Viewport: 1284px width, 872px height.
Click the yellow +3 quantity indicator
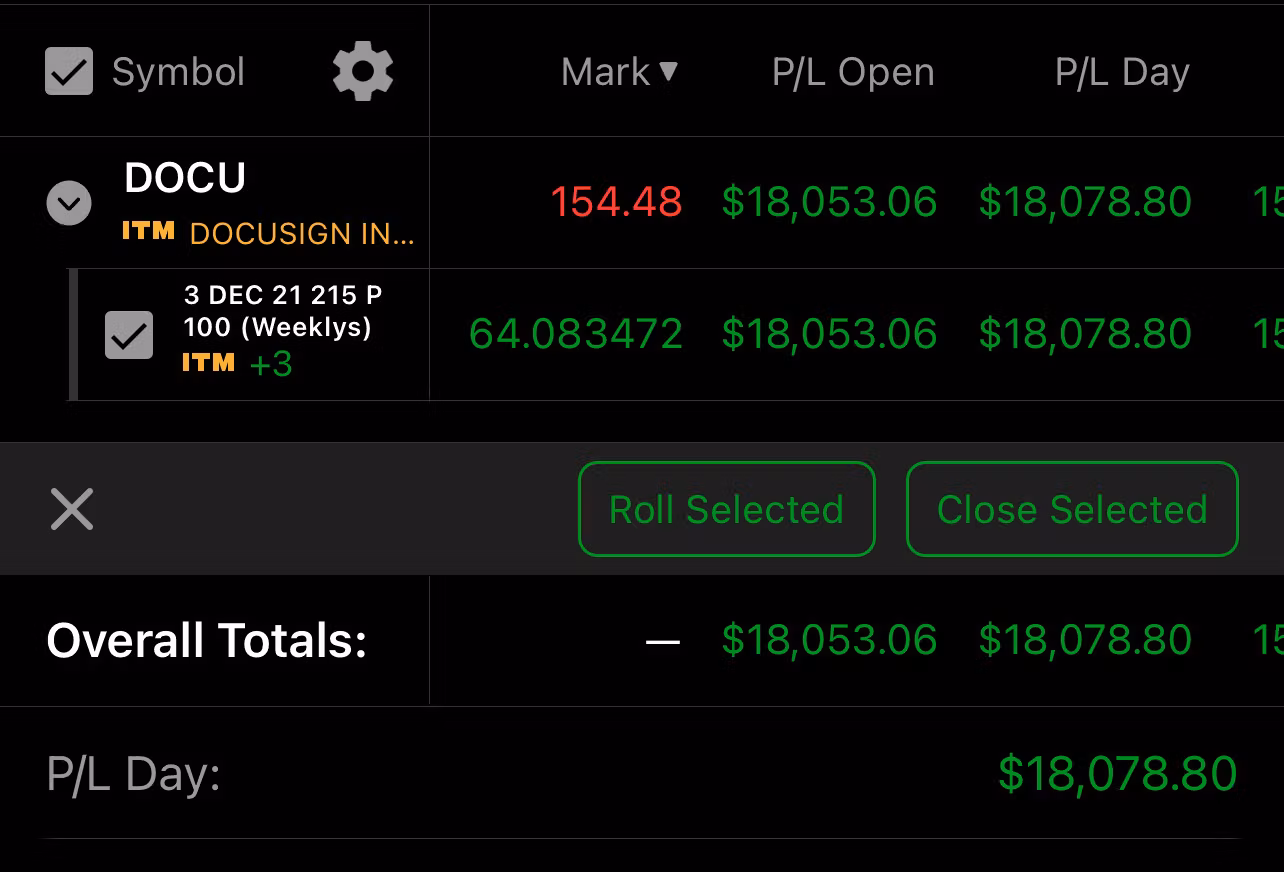pyautogui.click(x=270, y=364)
